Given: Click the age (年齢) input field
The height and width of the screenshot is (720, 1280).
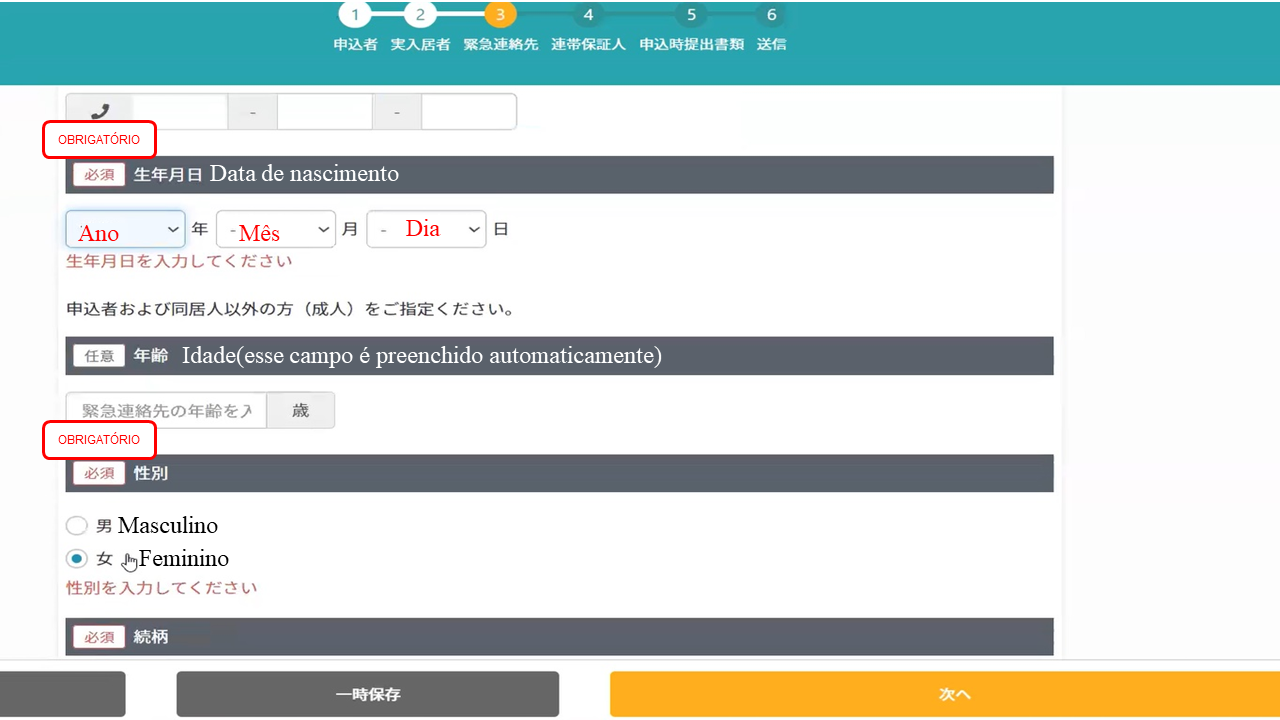Looking at the screenshot, I should [x=166, y=410].
